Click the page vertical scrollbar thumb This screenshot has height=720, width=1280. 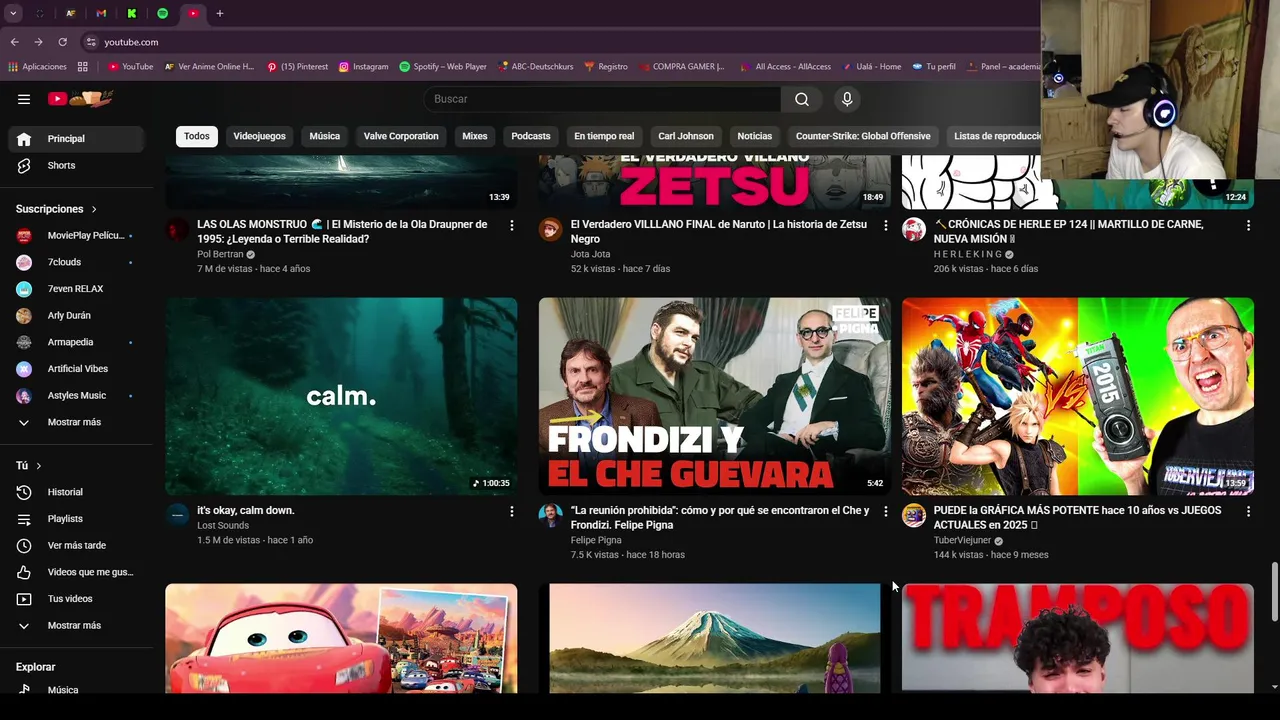click(1274, 592)
